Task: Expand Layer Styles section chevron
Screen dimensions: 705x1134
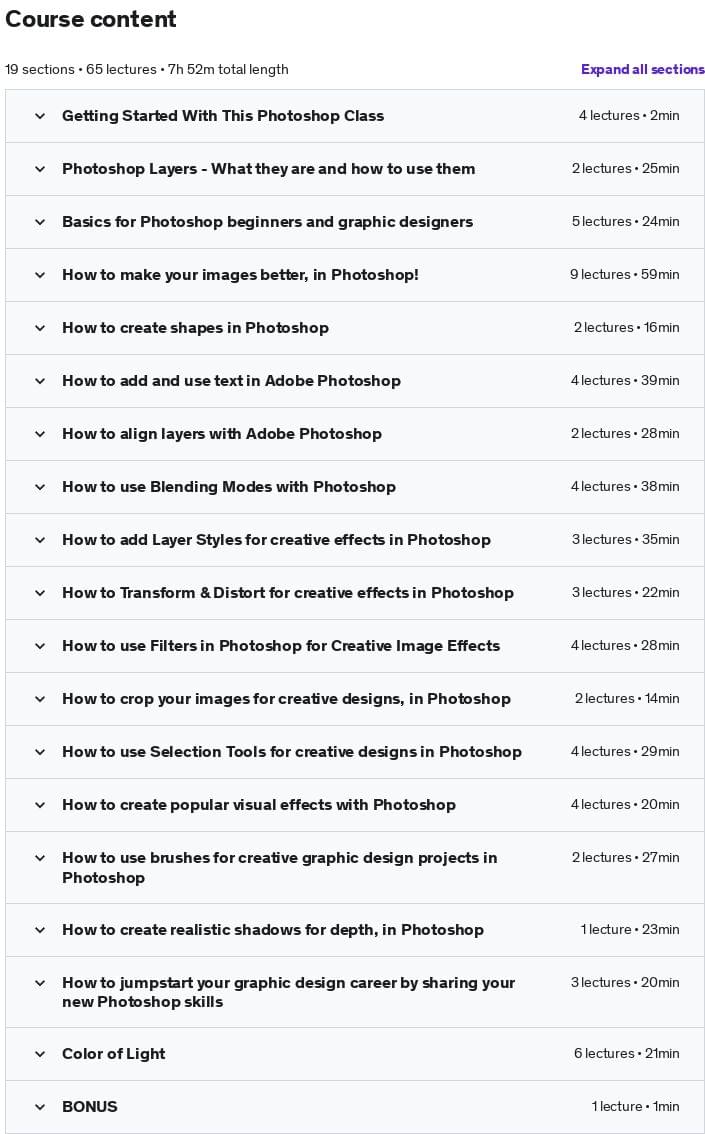Action: [40, 540]
